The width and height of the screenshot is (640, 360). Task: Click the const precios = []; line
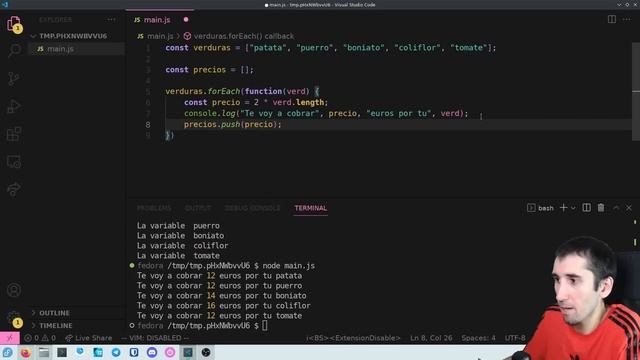pyautogui.click(x=209, y=70)
